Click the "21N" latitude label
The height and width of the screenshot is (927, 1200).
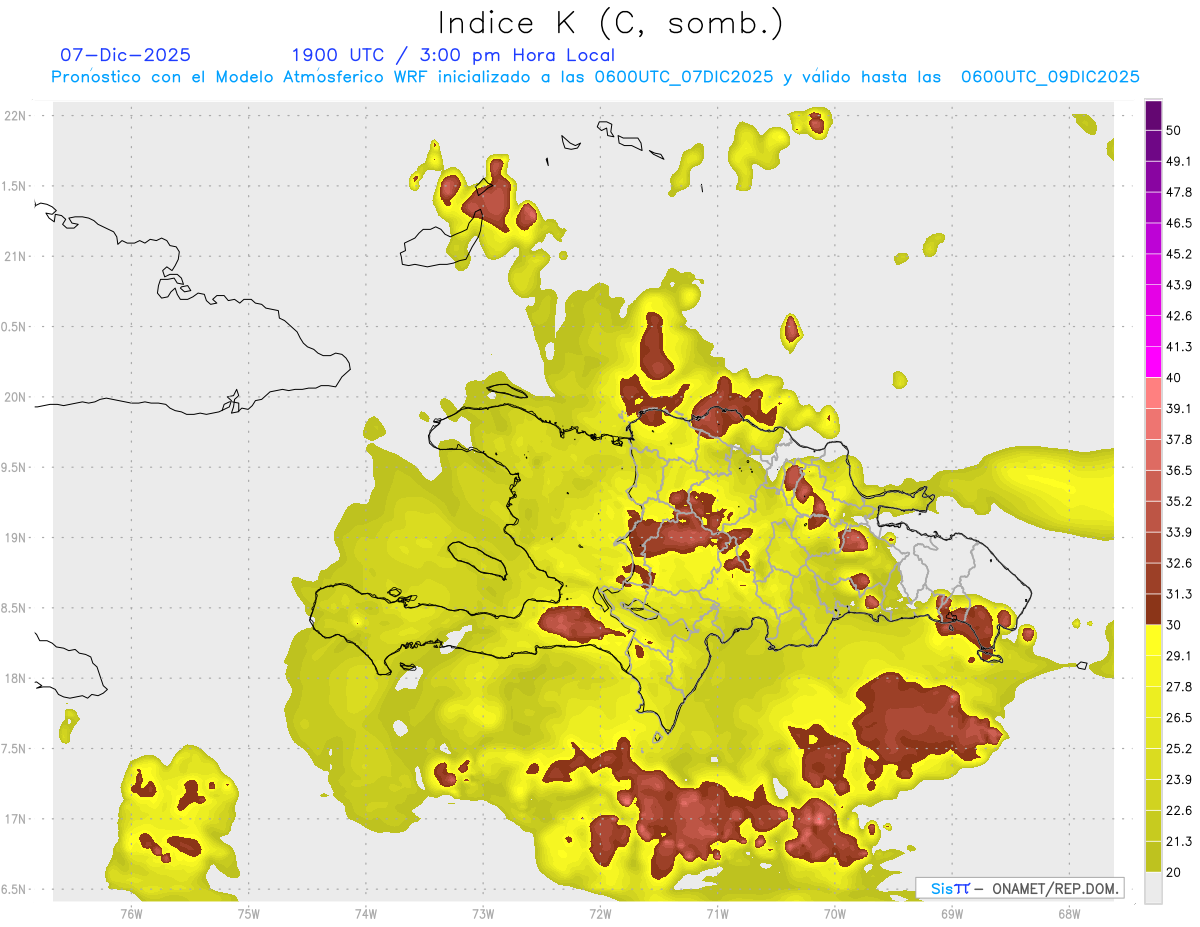tap(17, 256)
